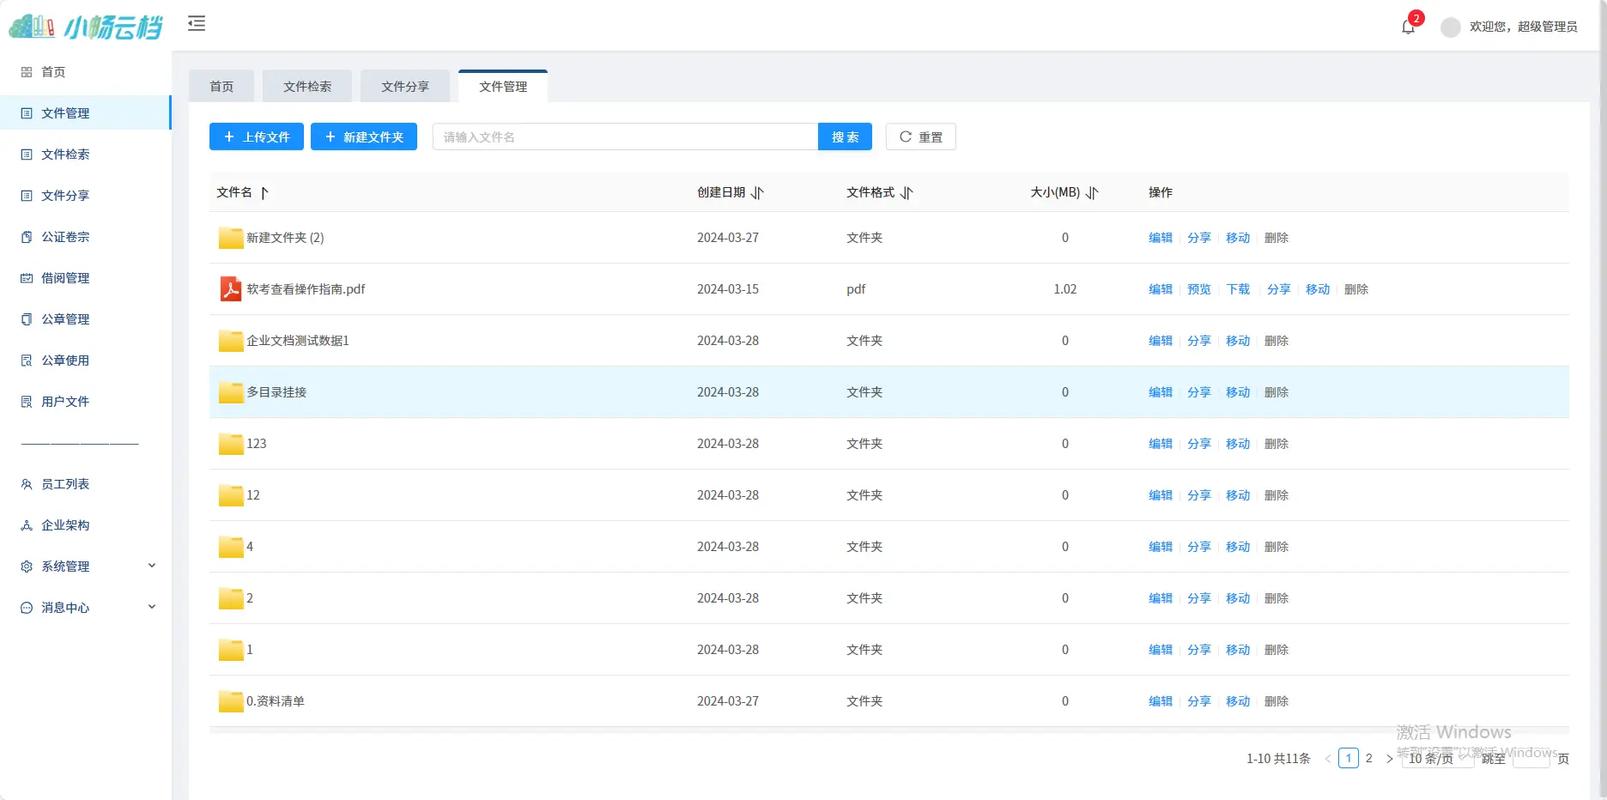This screenshot has width=1607, height=800.
Task: Go to 首页 in the sidebar
Action: (x=85, y=72)
